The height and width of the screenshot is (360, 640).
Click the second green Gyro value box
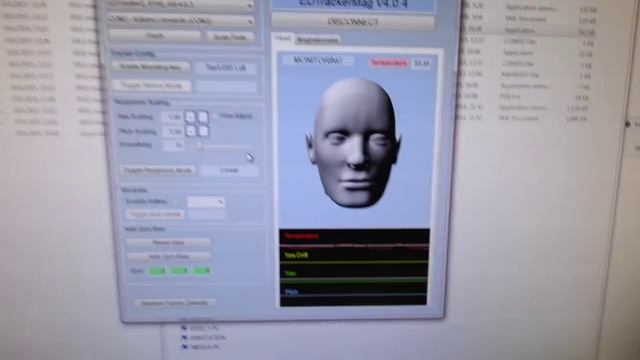pos(180,271)
